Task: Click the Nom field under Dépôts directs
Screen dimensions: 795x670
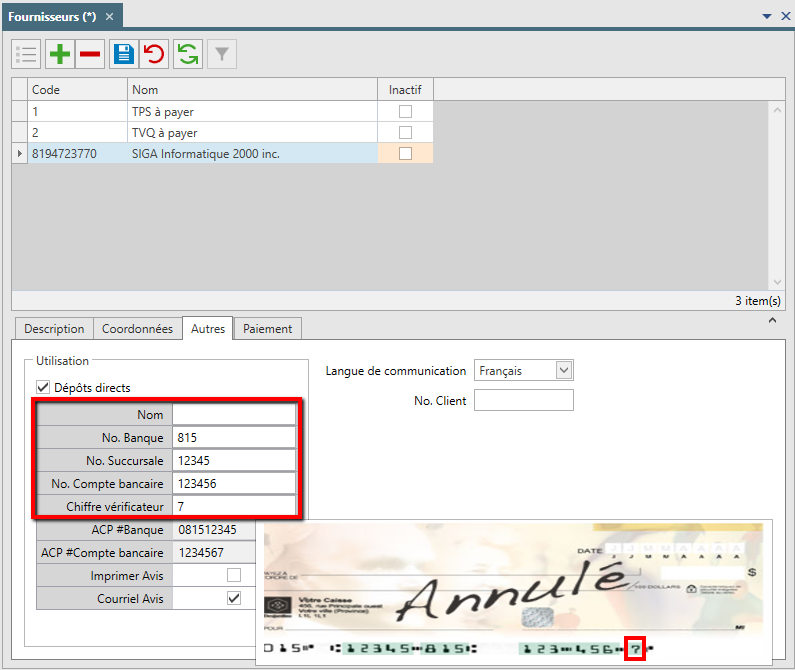Action: [234, 414]
